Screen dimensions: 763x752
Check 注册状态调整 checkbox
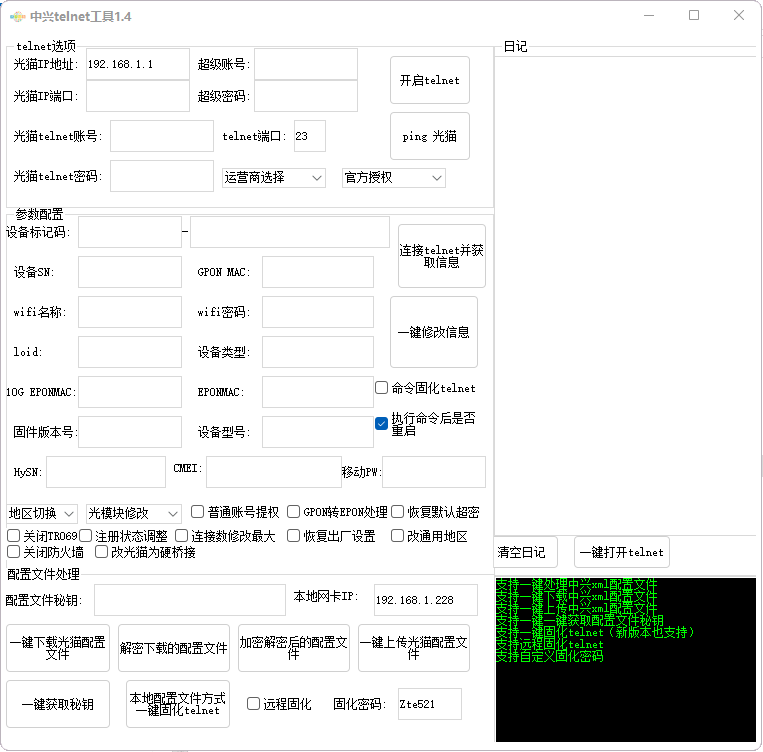coord(86,536)
